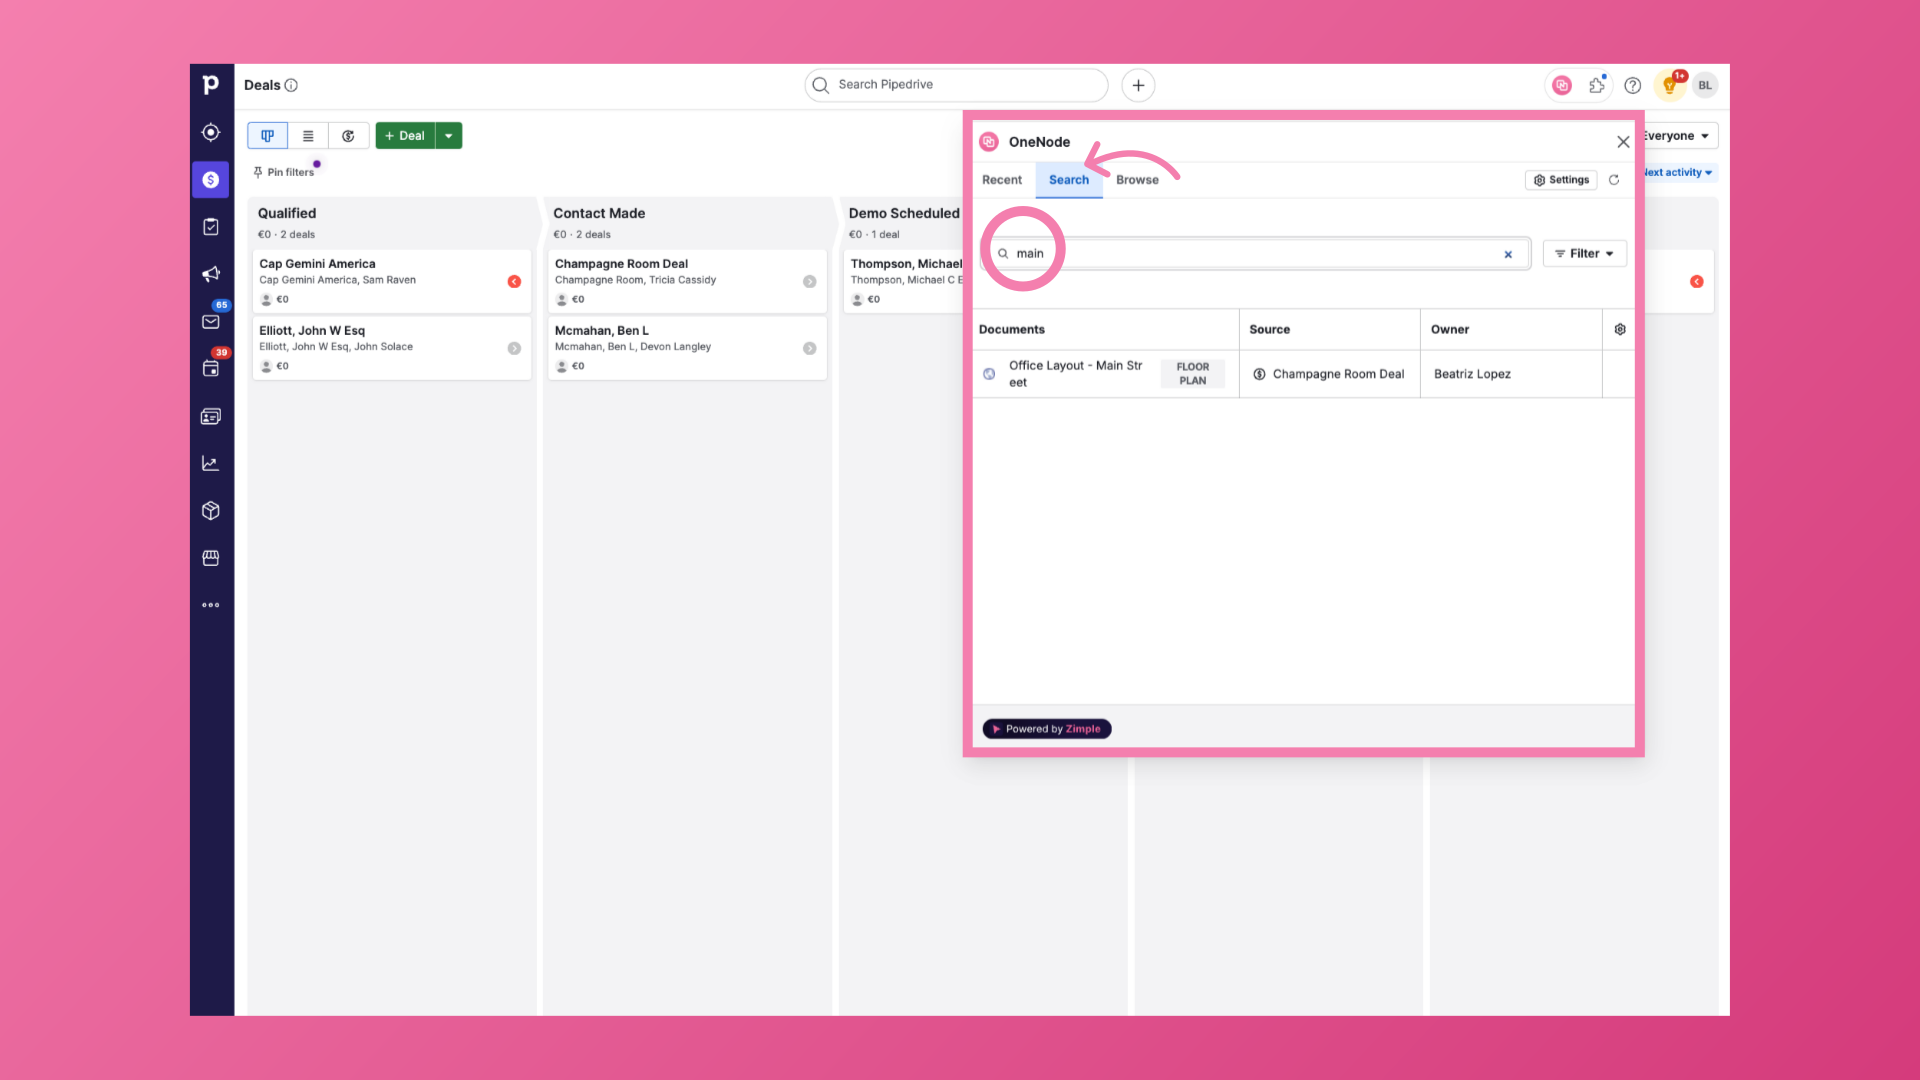Switch to the Recent tab in OneNode
Image resolution: width=1920 pixels, height=1080 pixels.
(x=1002, y=180)
